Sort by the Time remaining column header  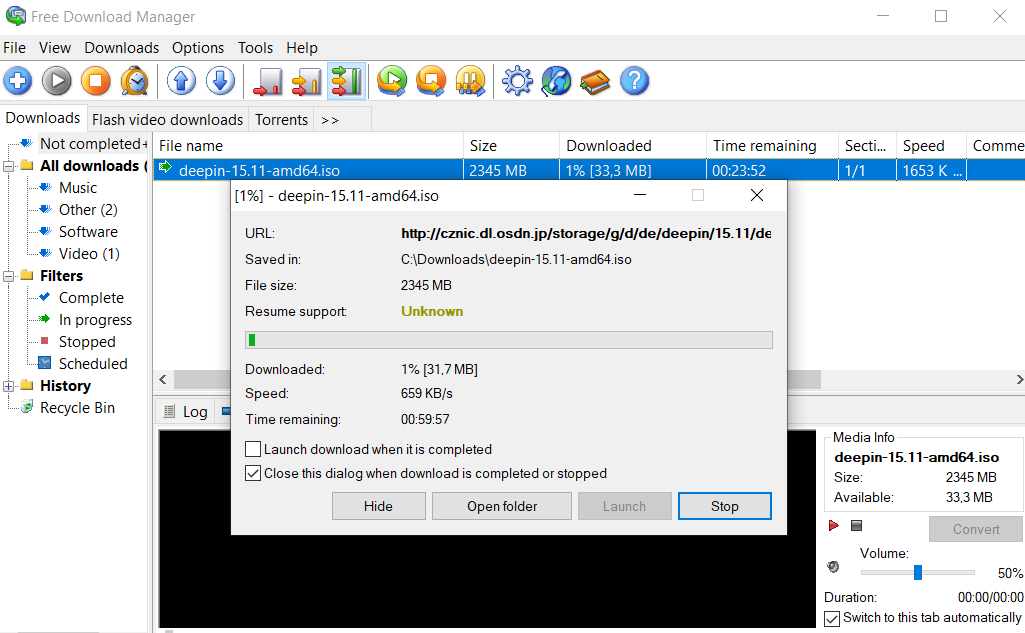click(x=772, y=146)
